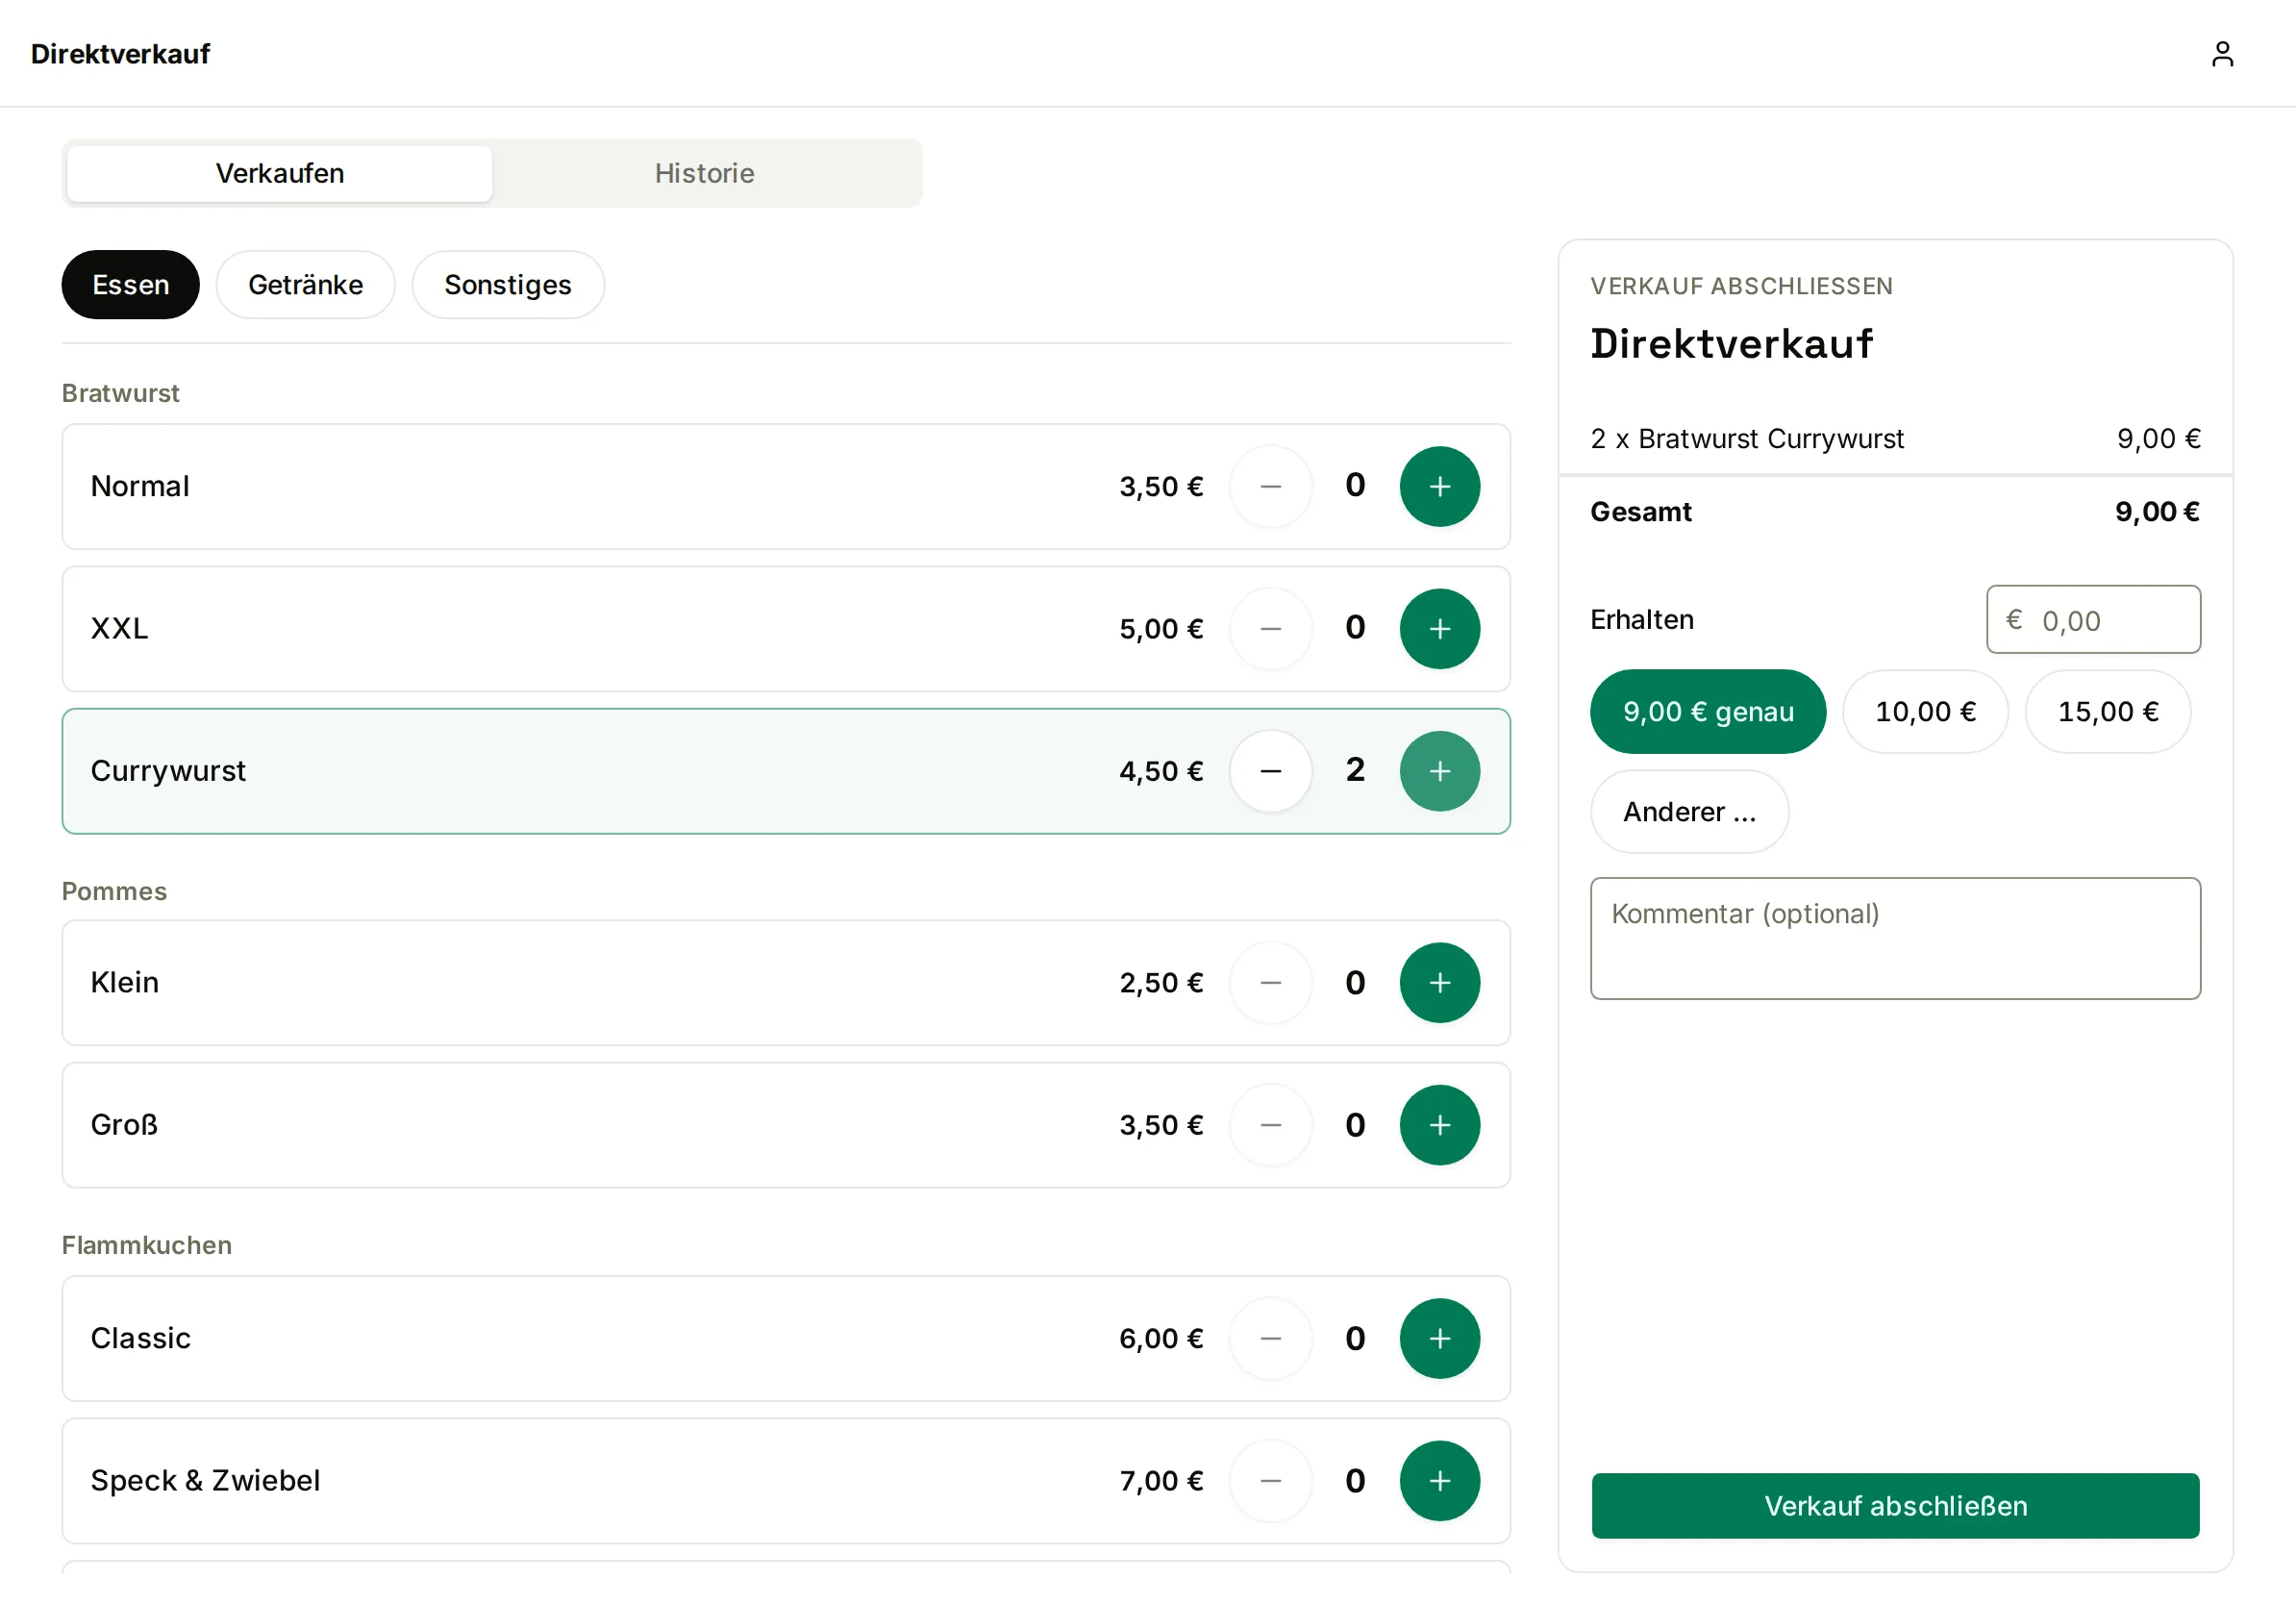Add a Classic Flammkuchen

pyautogui.click(x=1439, y=1338)
